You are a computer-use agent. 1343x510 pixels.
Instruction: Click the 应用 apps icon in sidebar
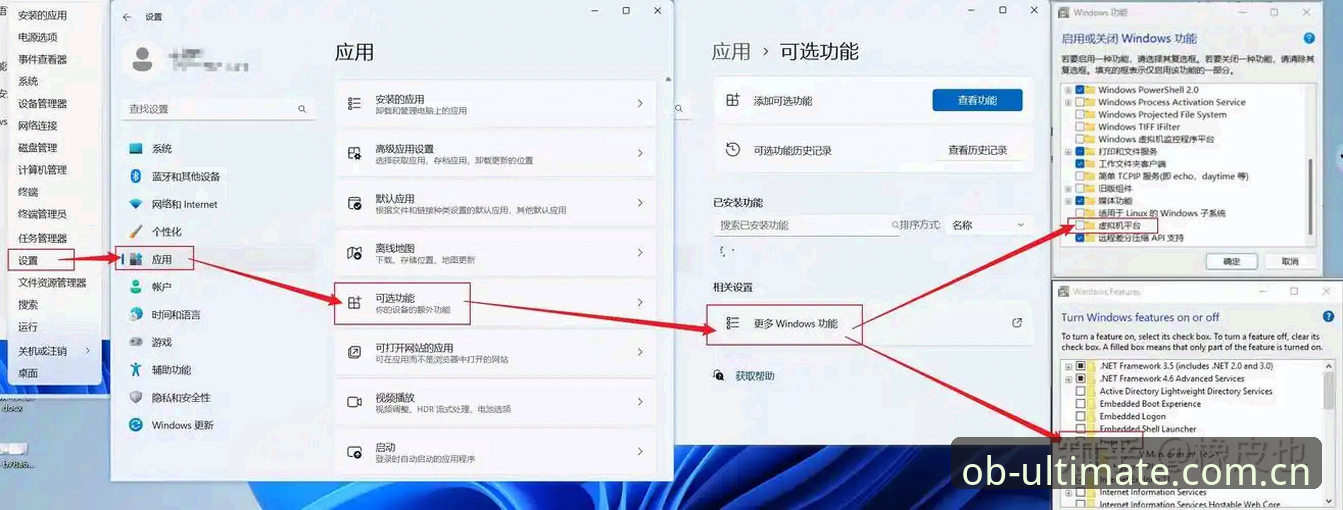(136, 259)
